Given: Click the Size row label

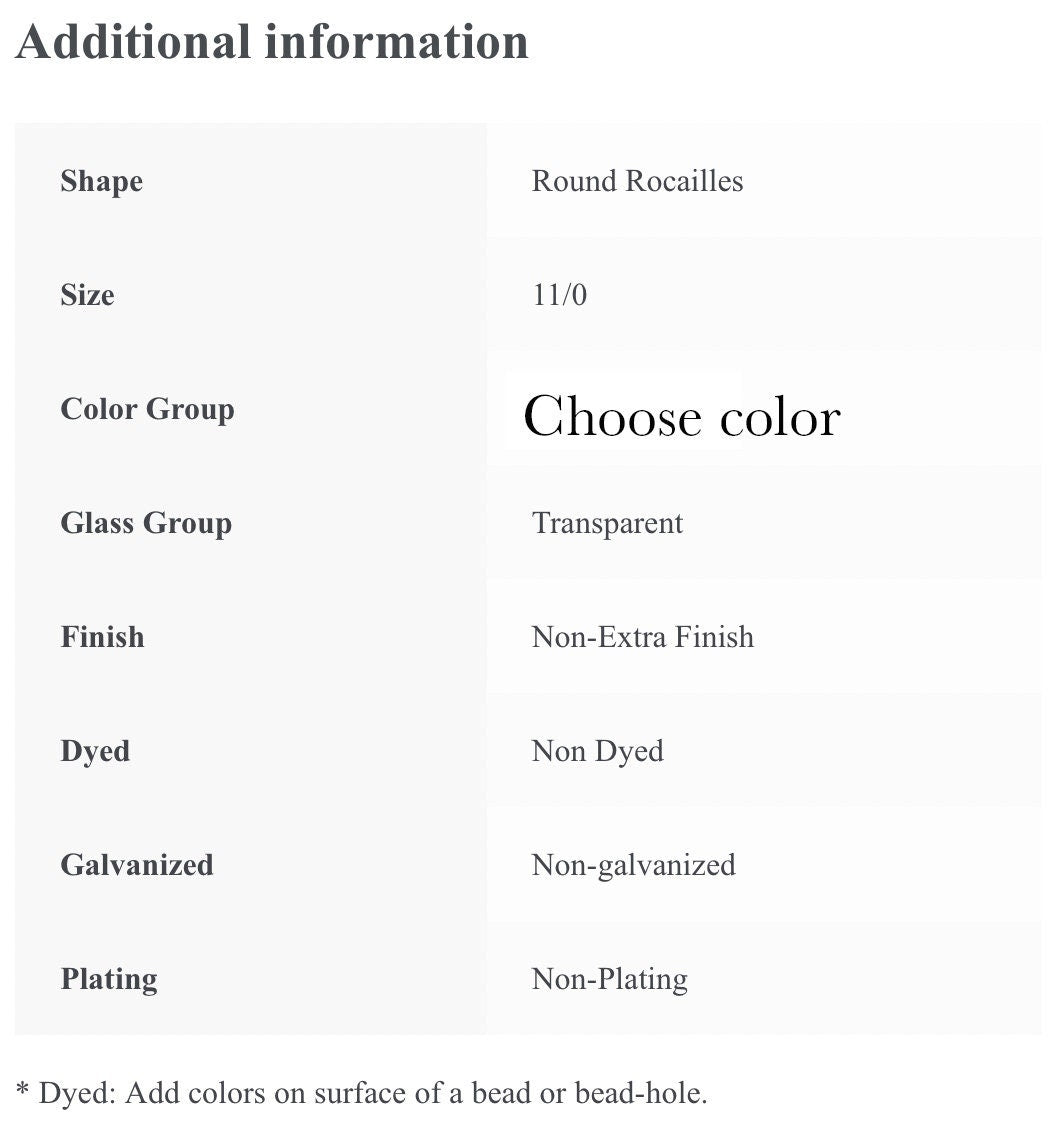Looking at the screenshot, I should 87,295.
